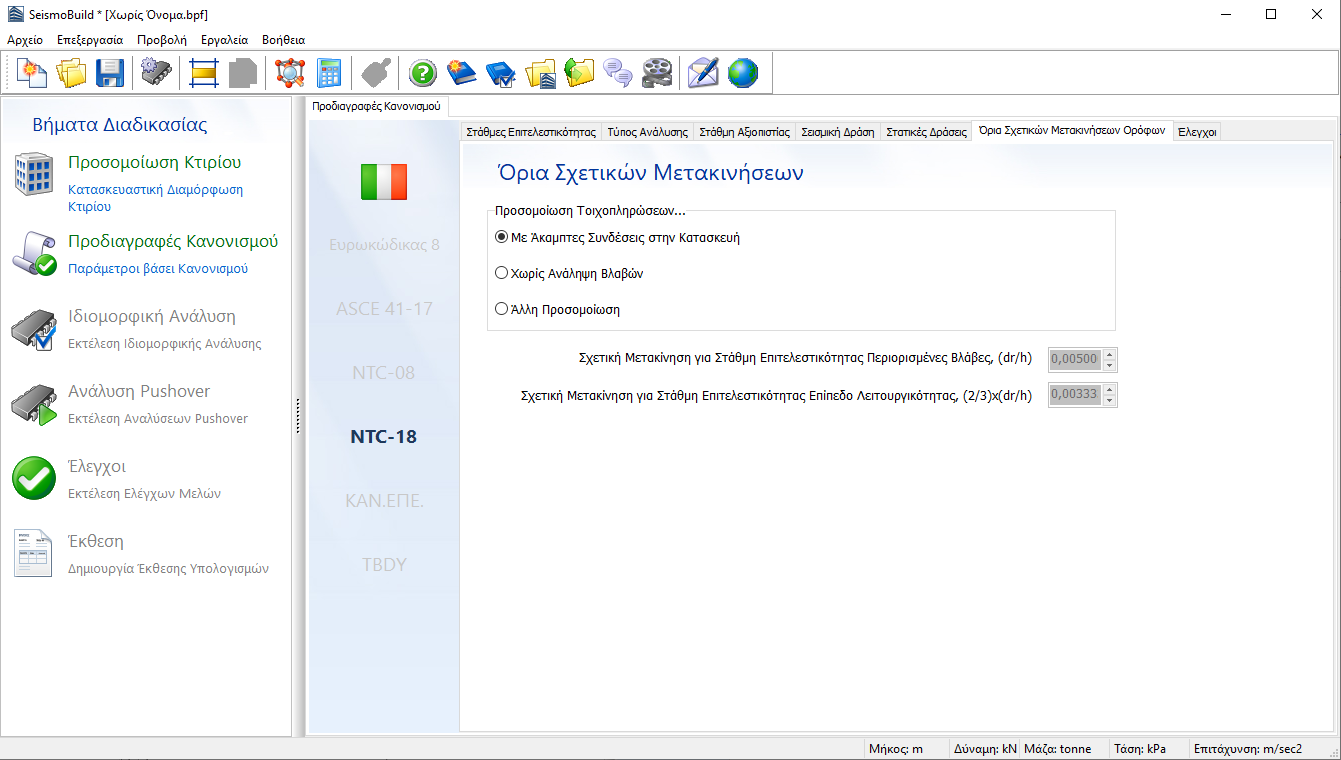The width and height of the screenshot is (1341, 760).
Task: Open the green Help question mark icon
Action: [x=423, y=73]
